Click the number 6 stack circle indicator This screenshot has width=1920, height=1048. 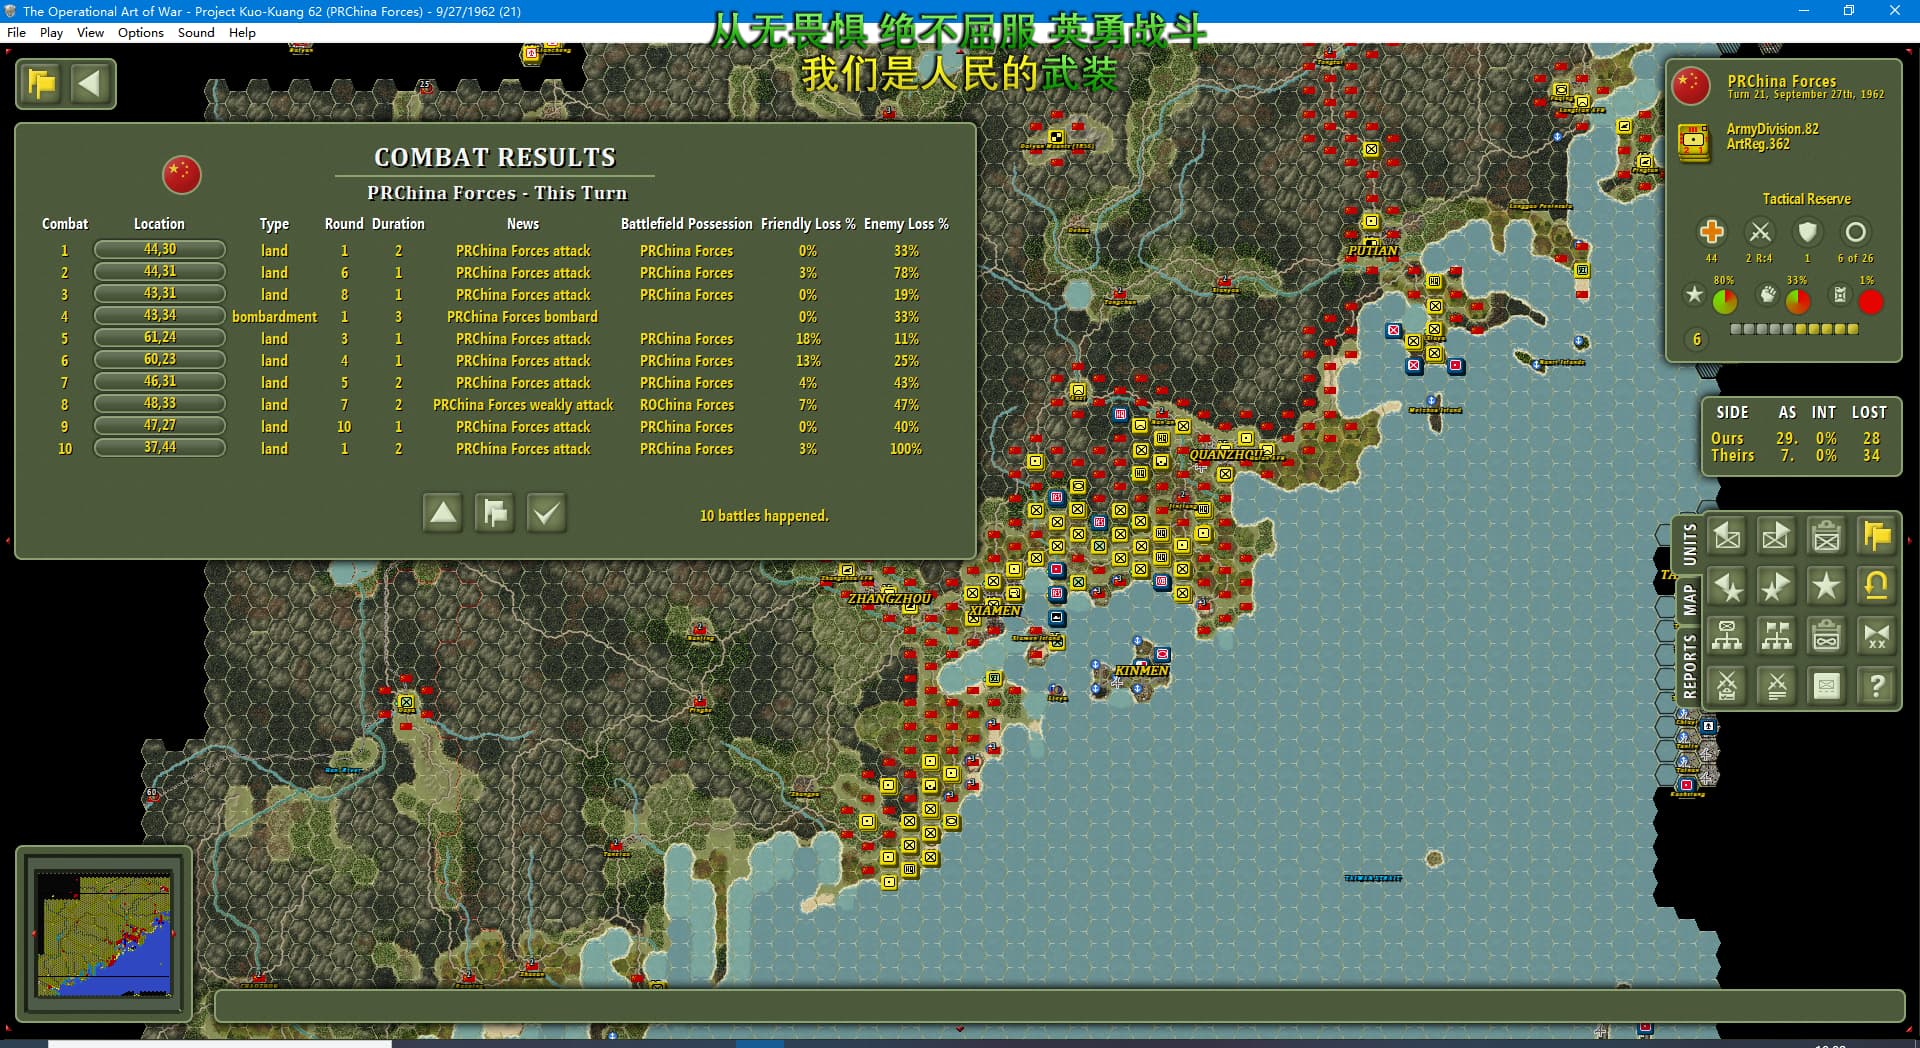click(1696, 339)
